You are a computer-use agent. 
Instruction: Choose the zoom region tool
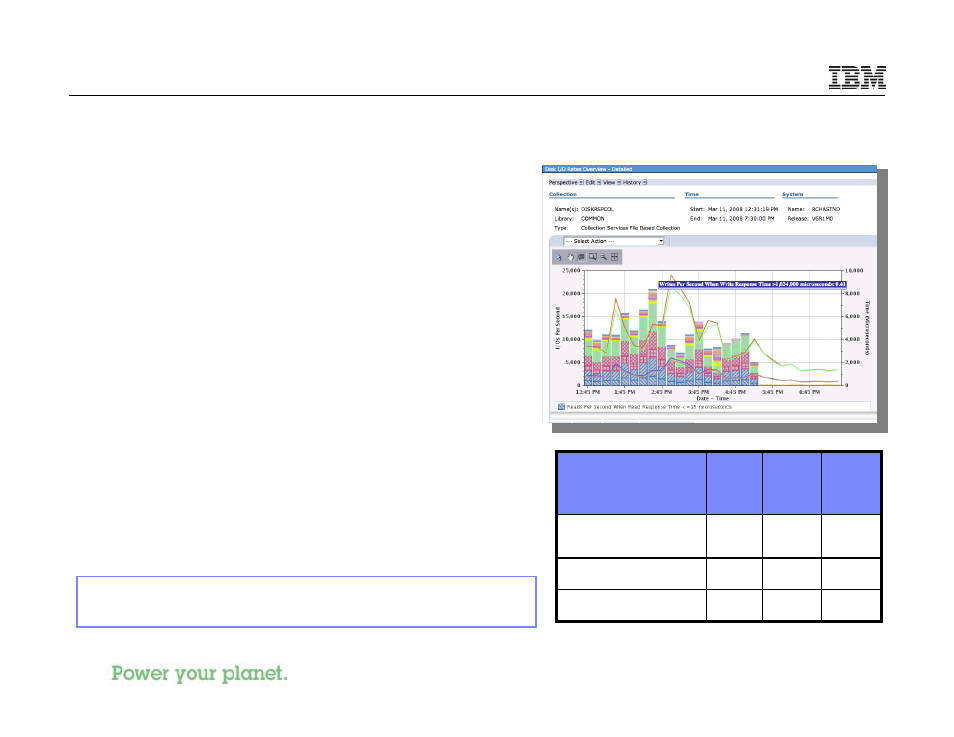(593, 257)
